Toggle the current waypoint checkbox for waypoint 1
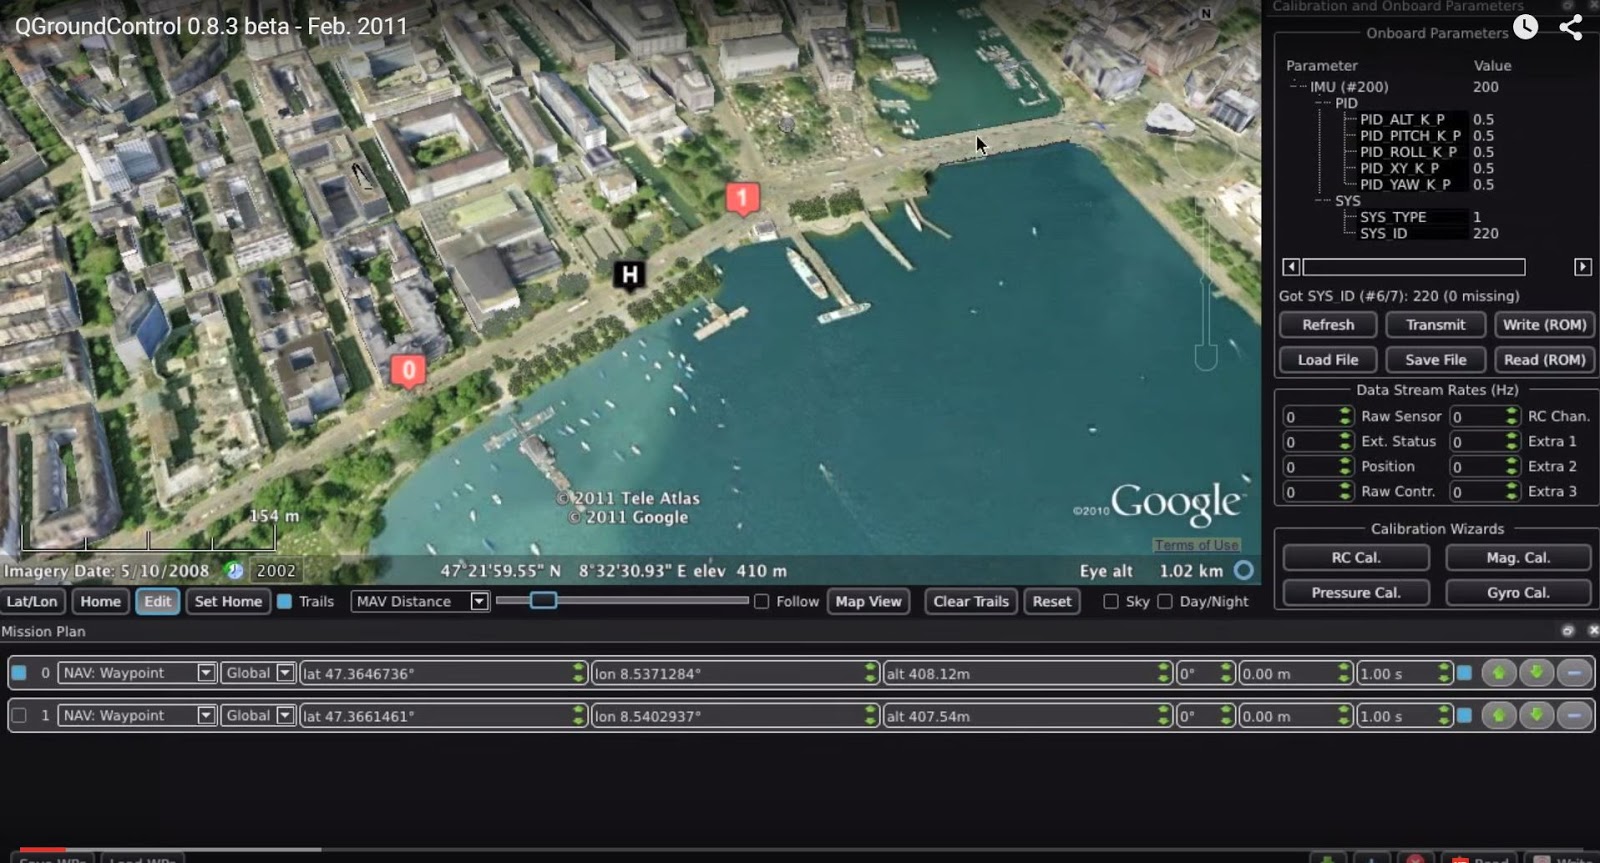This screenshot has height=863, width=1600. (x=19, y=715)
